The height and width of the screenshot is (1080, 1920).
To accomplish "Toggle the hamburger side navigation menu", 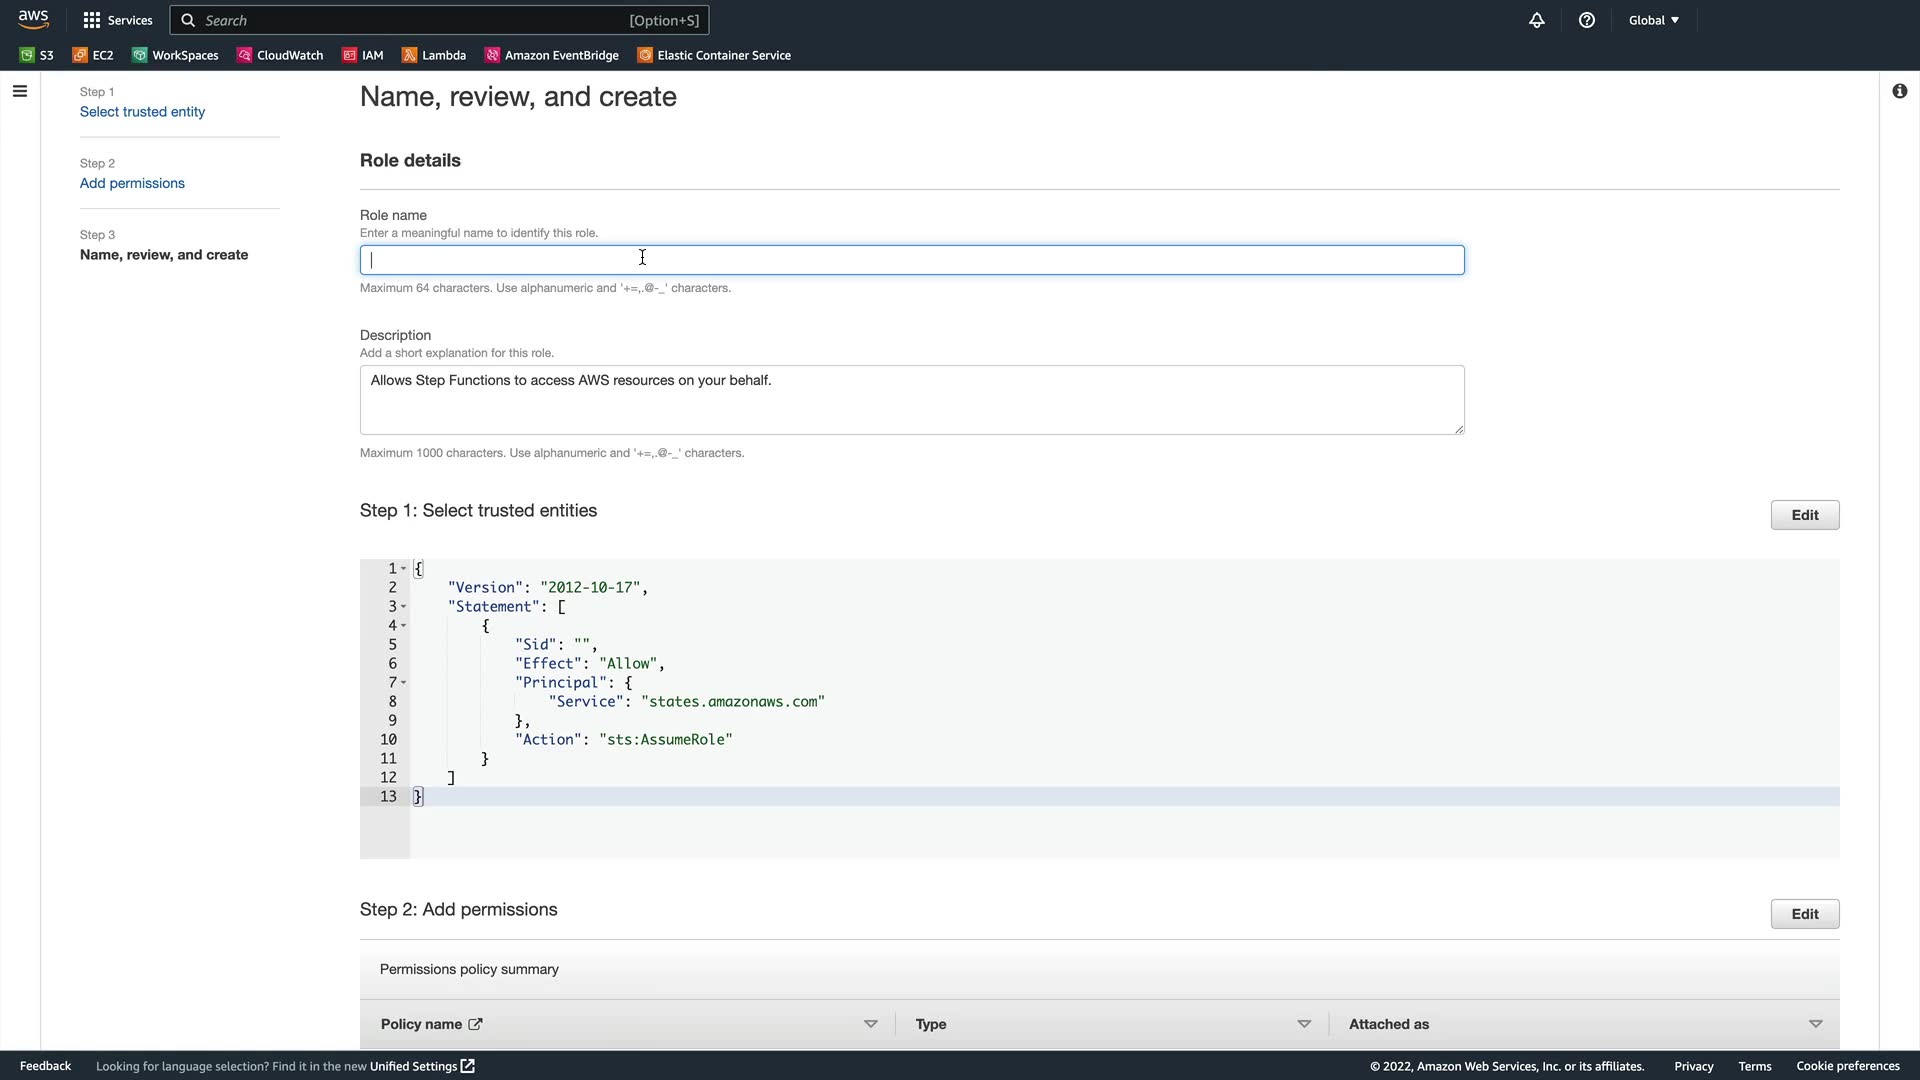I will 20,91.
